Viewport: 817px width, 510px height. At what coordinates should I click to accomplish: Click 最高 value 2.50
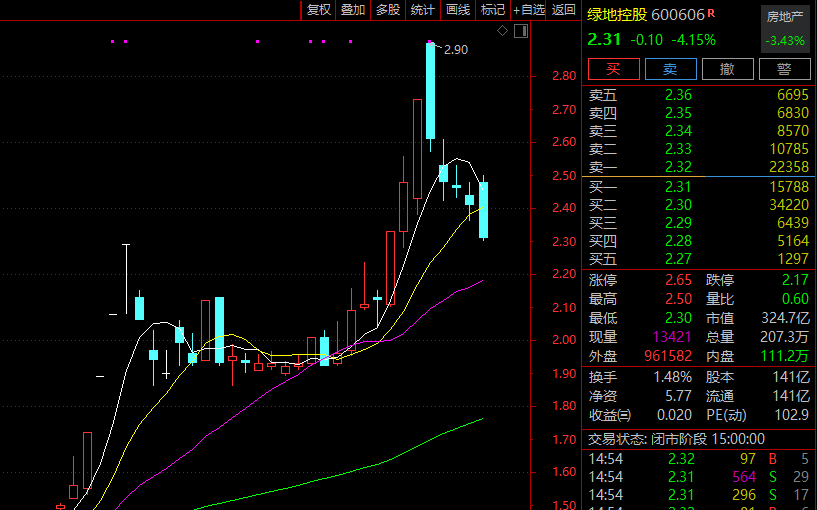[678, 299]
